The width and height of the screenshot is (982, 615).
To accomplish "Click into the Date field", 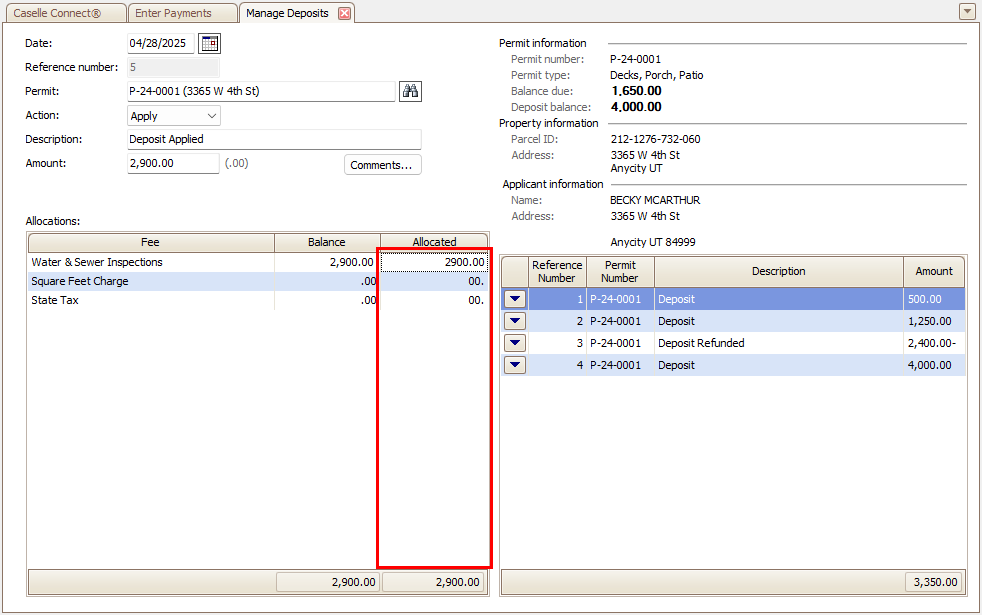I will coord(160,43).
